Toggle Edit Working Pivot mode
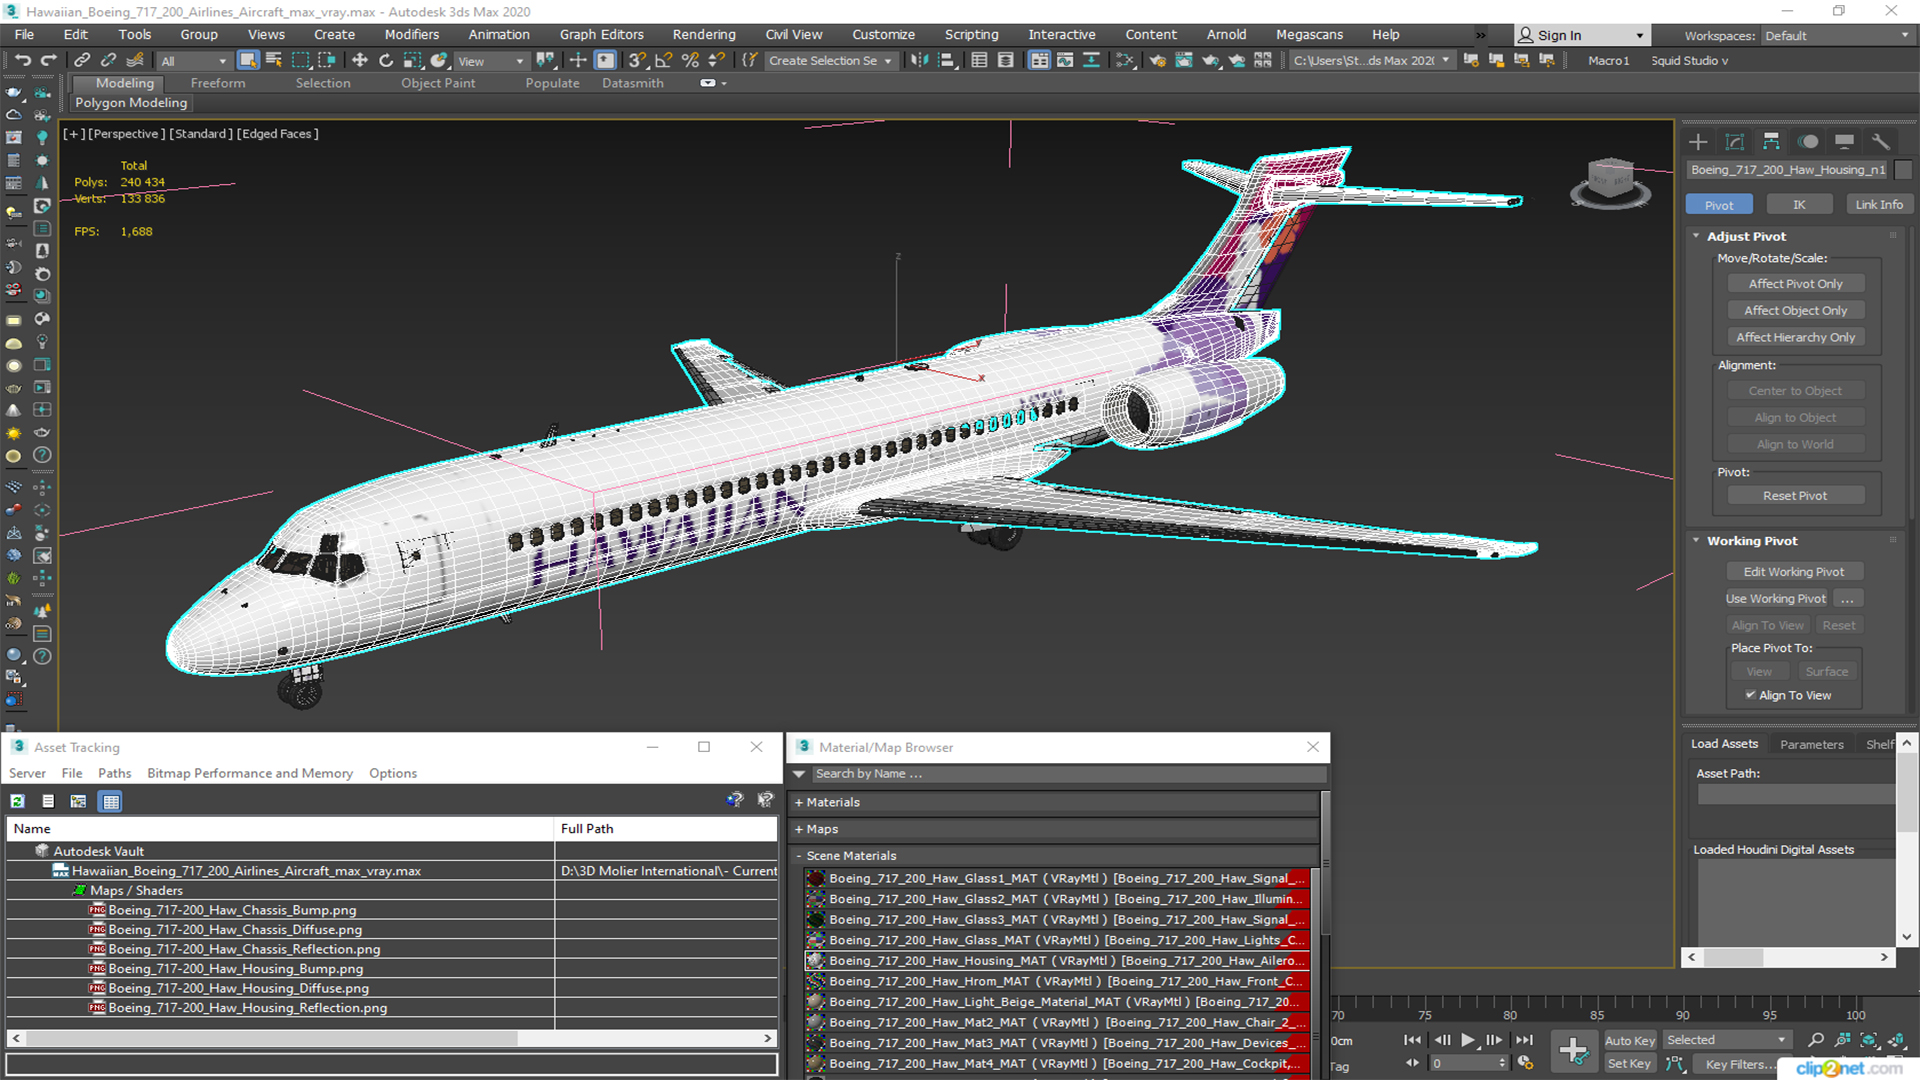The image size is (1920, 1080). click(1794, 572)
